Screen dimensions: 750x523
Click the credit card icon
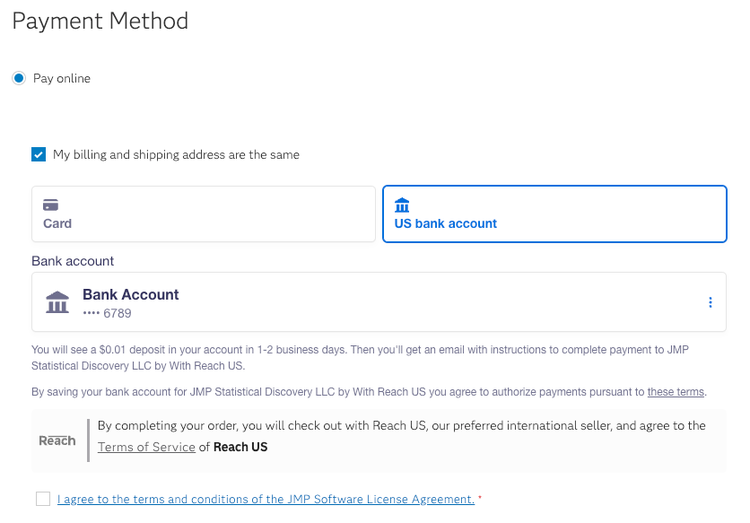(50, 205)
